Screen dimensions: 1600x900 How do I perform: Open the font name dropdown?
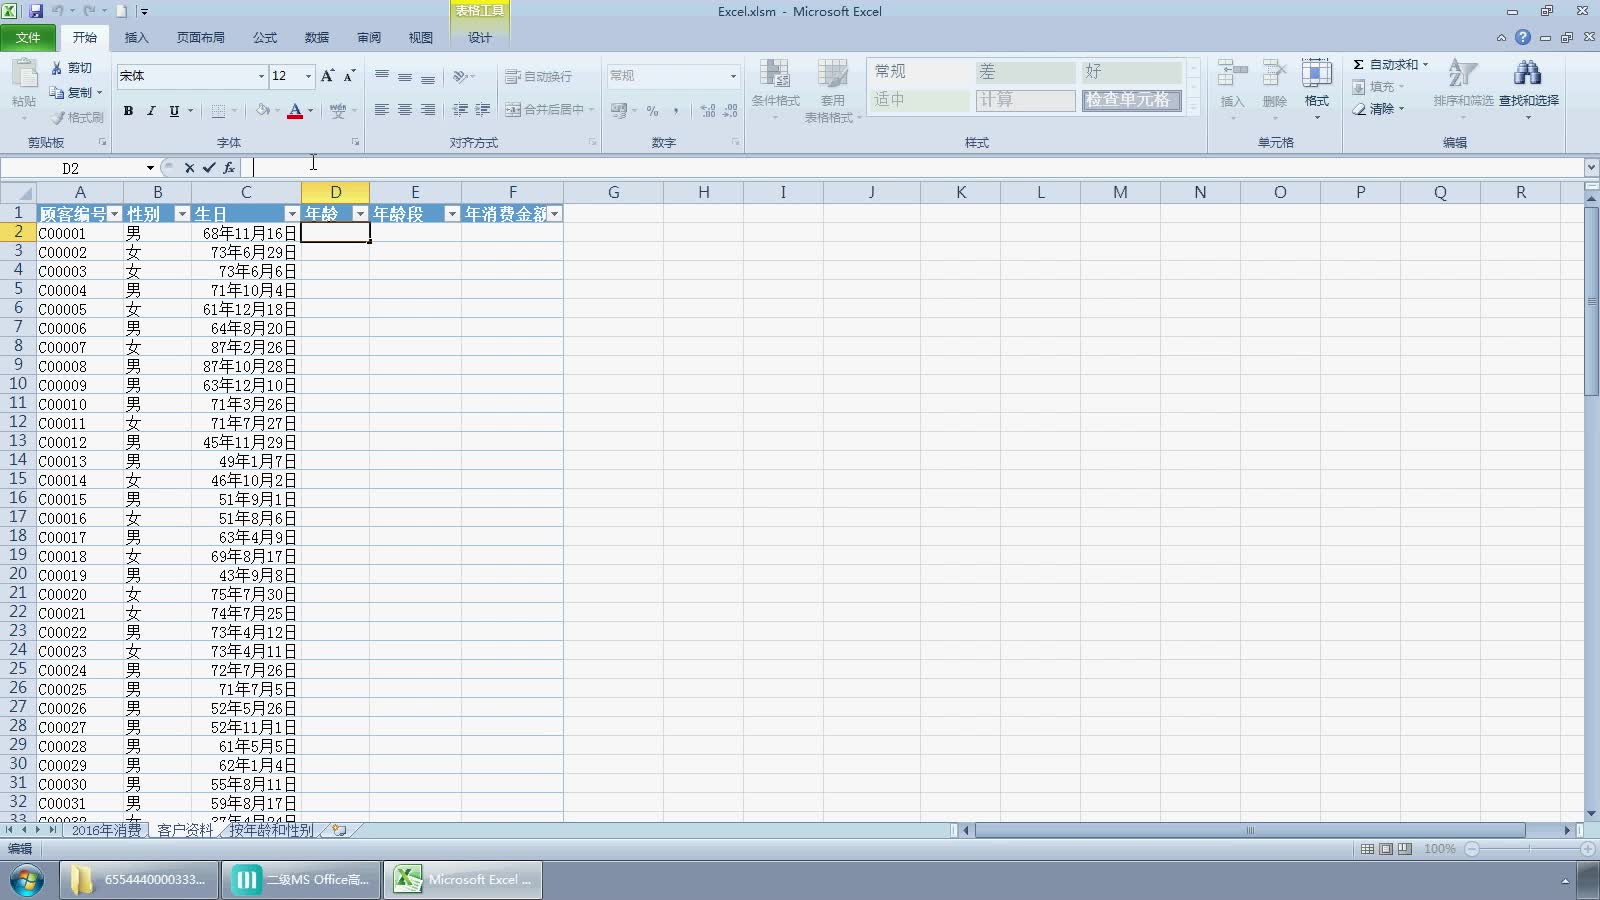tap(261, 76)
